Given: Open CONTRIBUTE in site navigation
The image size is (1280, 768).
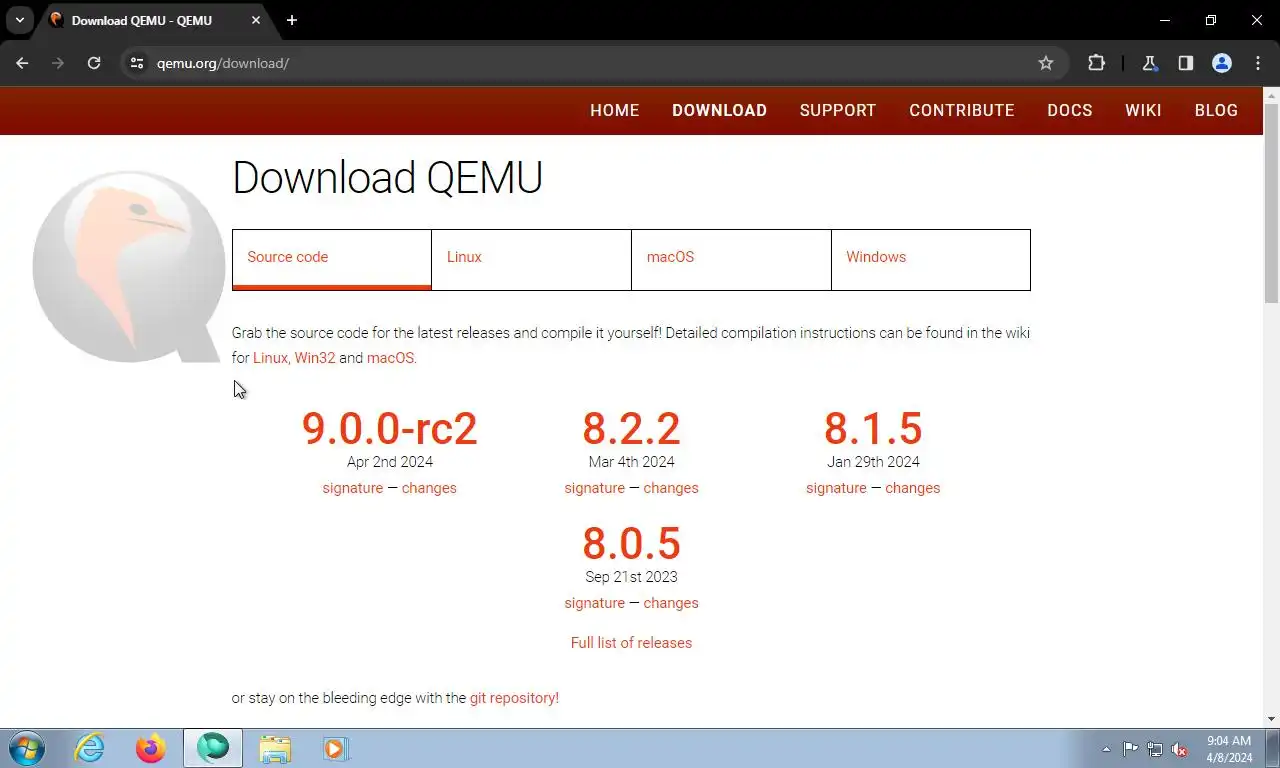Looking at the screenshot, I should (x=961, y=111).
